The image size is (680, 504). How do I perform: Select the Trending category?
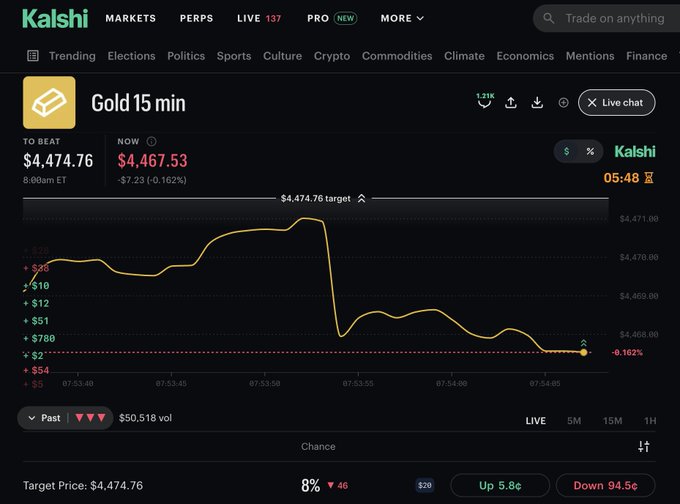coord(72,56)
